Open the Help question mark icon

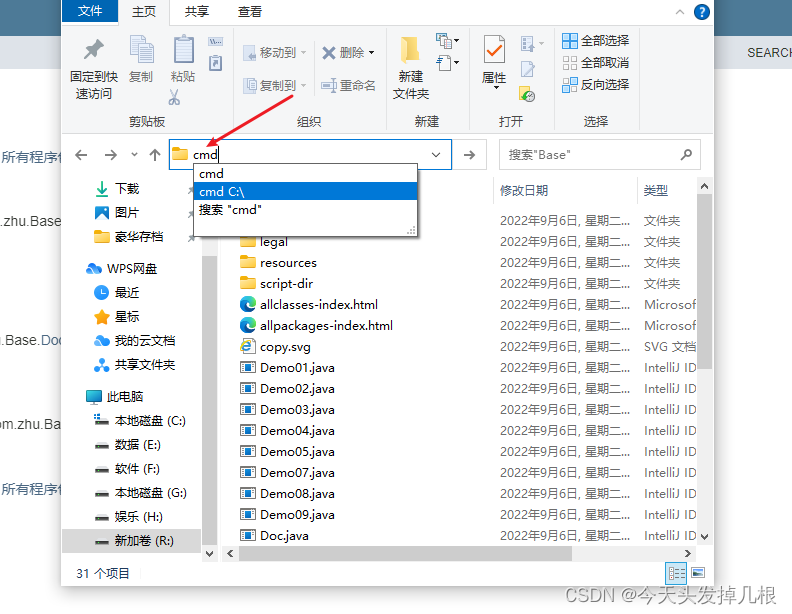702,12
